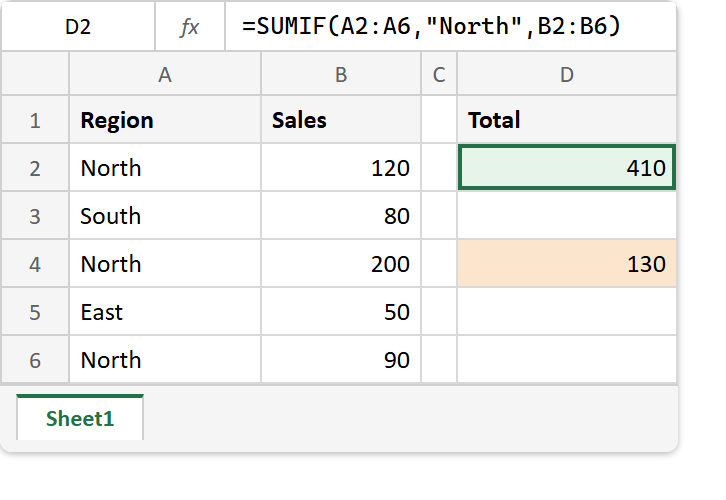Select the Sheet1 tab

80,418
